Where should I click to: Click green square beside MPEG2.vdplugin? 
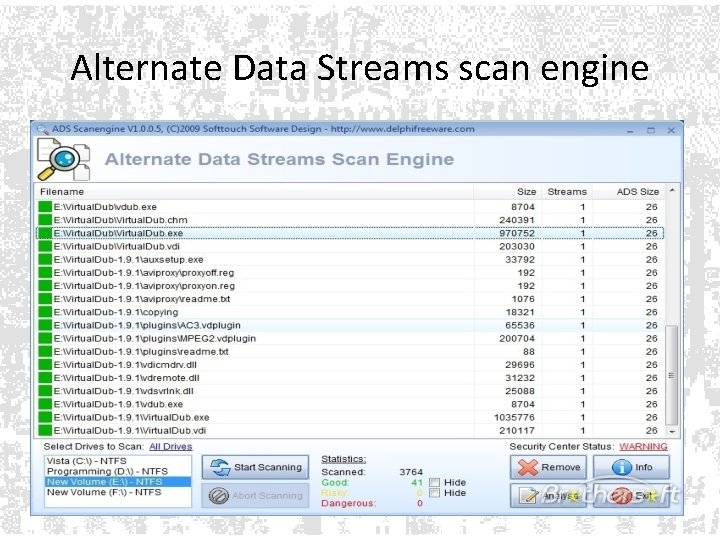coord(45,338)
